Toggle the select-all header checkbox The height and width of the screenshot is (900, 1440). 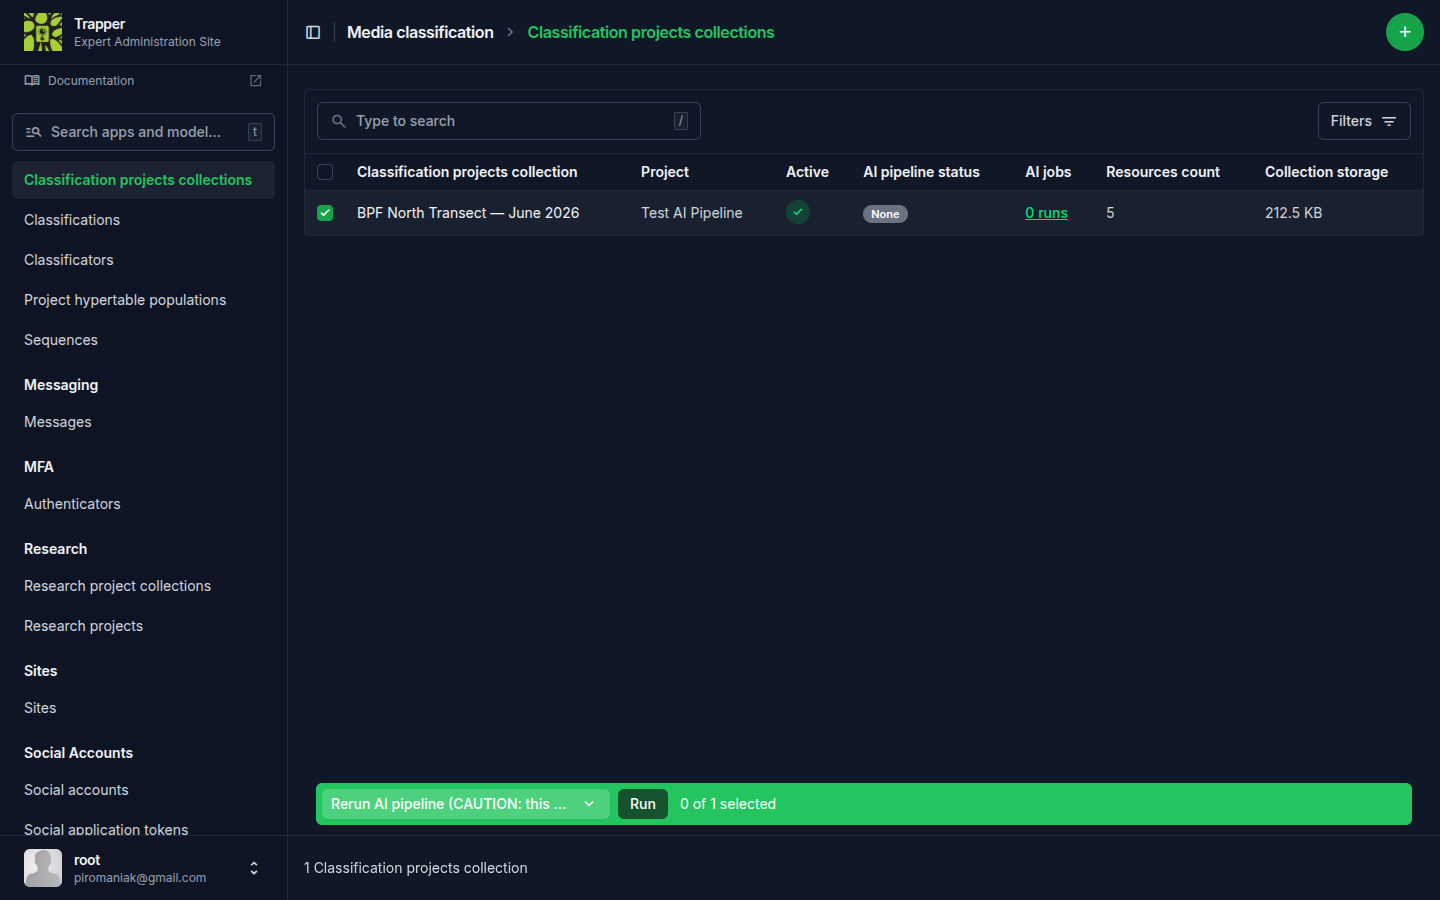(325, 172)
